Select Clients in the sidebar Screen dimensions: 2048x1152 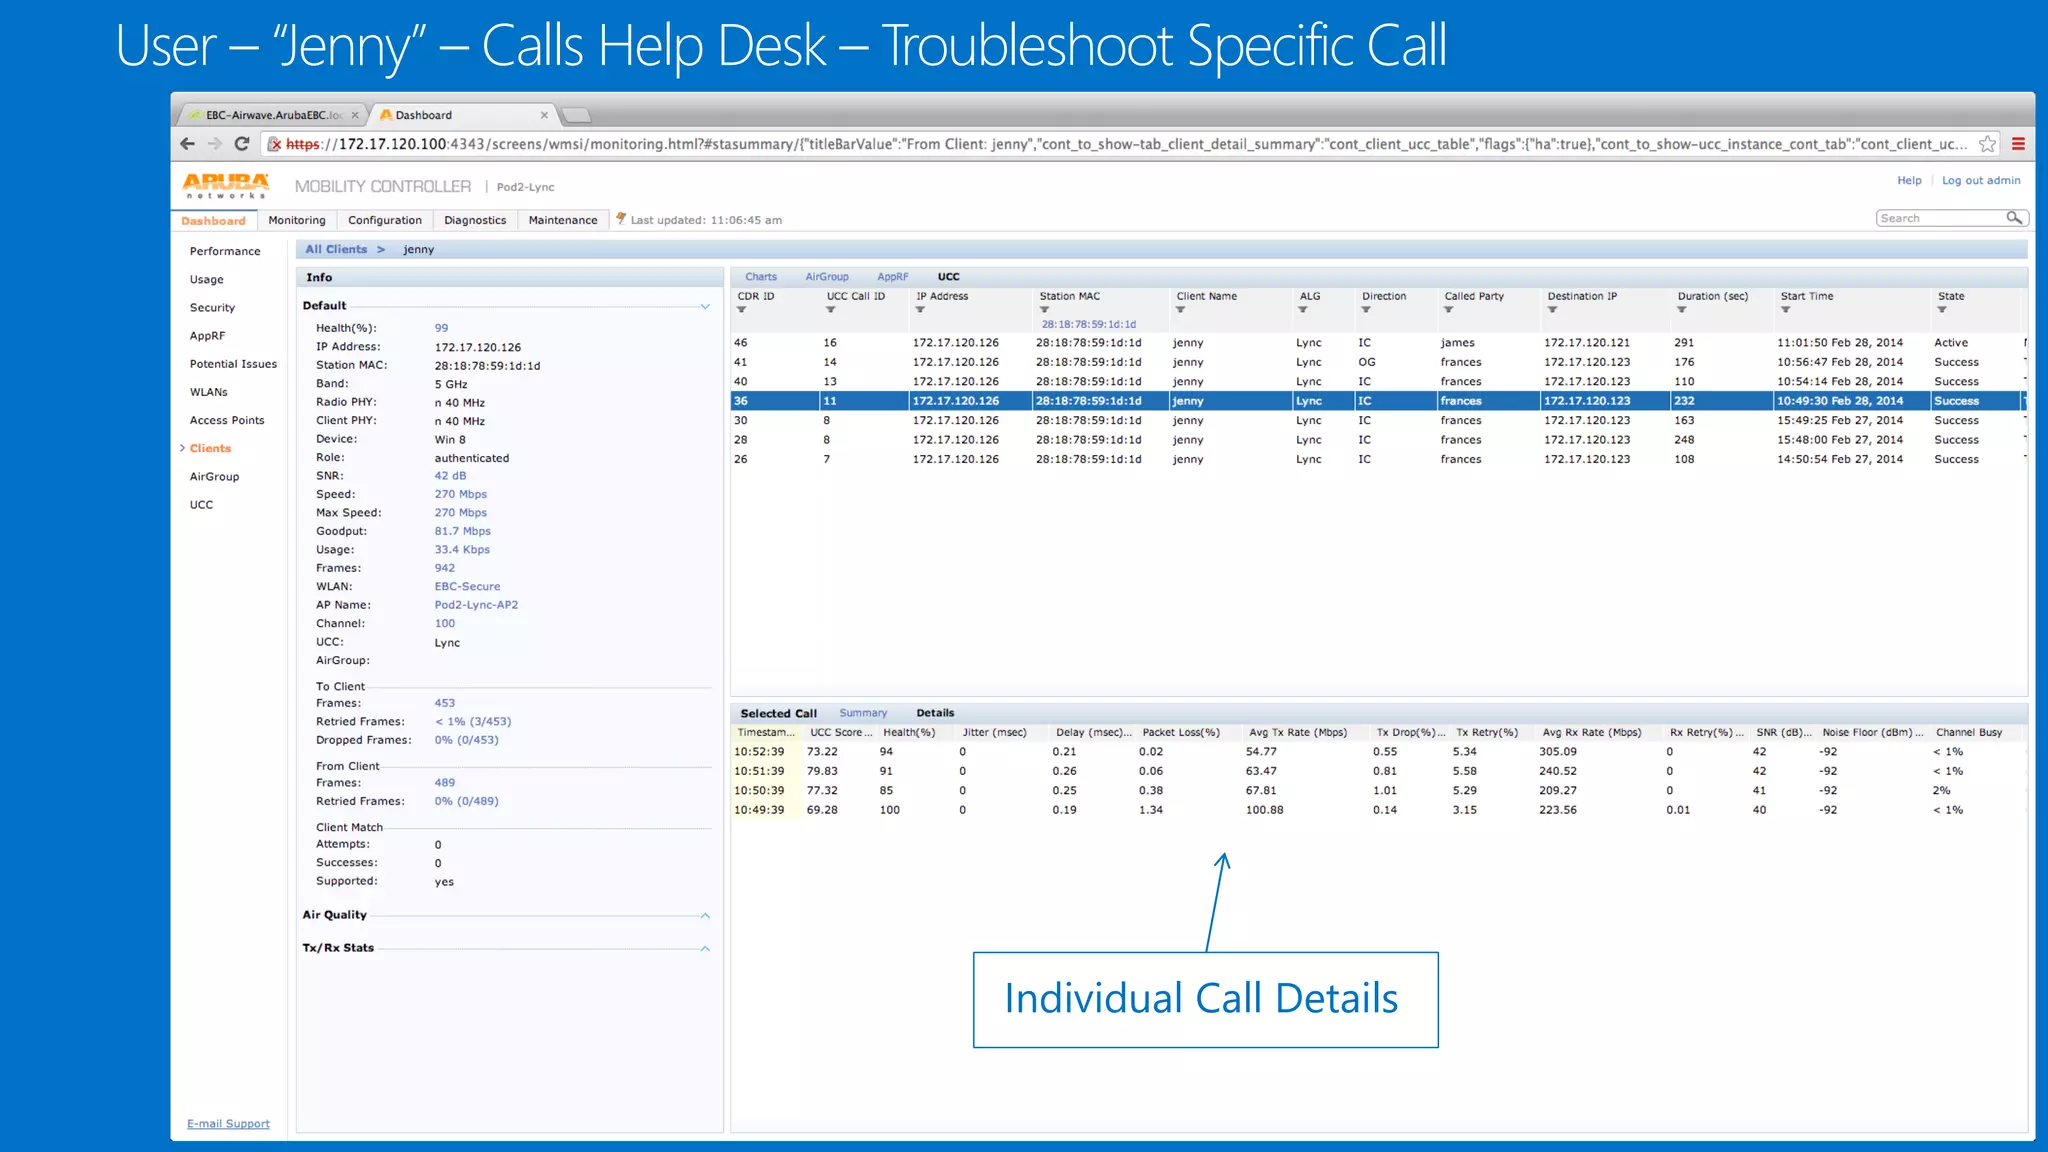[x=210, y=448]
